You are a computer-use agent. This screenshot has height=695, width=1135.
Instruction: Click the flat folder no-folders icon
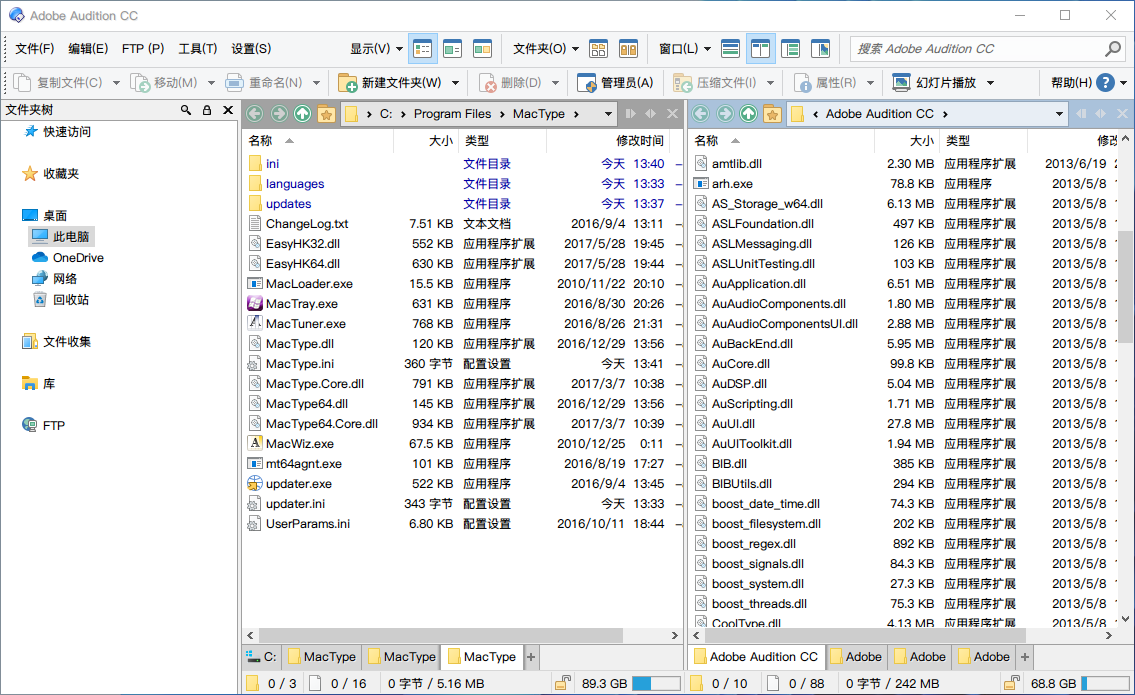[x=628, y=49]
